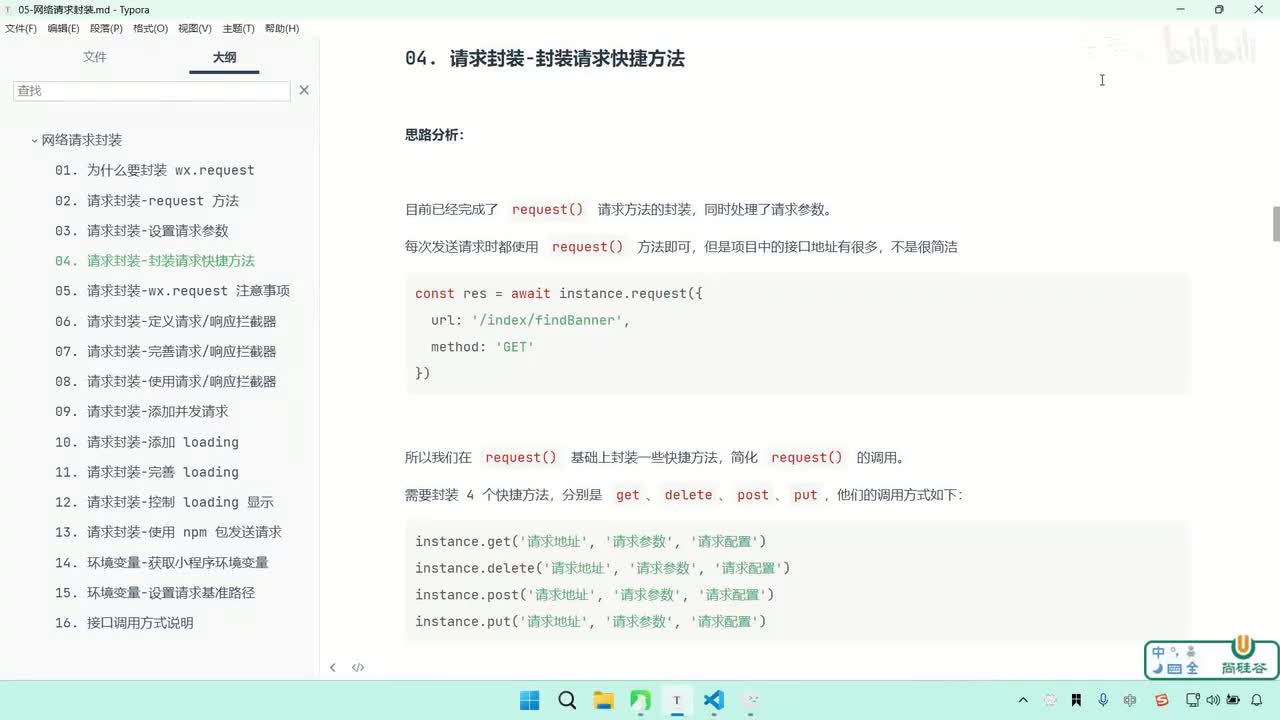Go to outline 14. 获取小程序环境变量
This screenshot has height=720, width=1280.
[162, 562]
